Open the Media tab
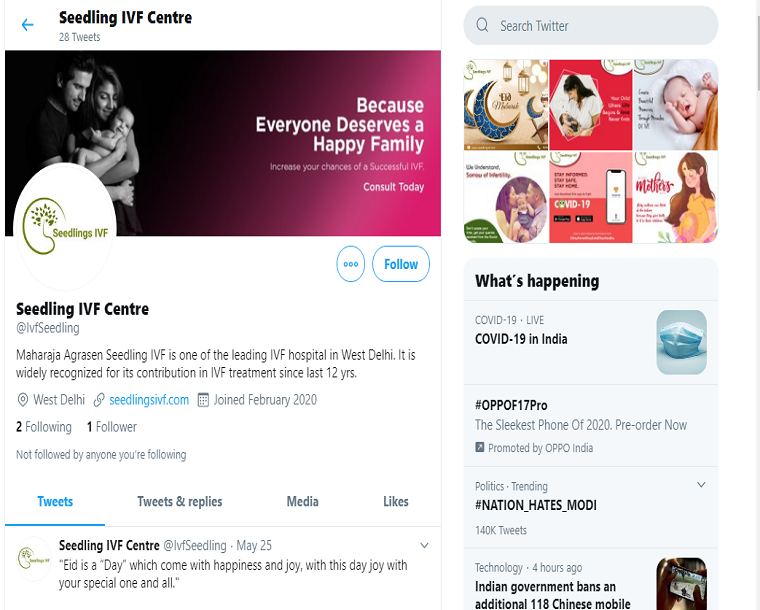Image resolution: width=760 pixels, height=610 pixels. pyautogui.click(x=302, y=501)
